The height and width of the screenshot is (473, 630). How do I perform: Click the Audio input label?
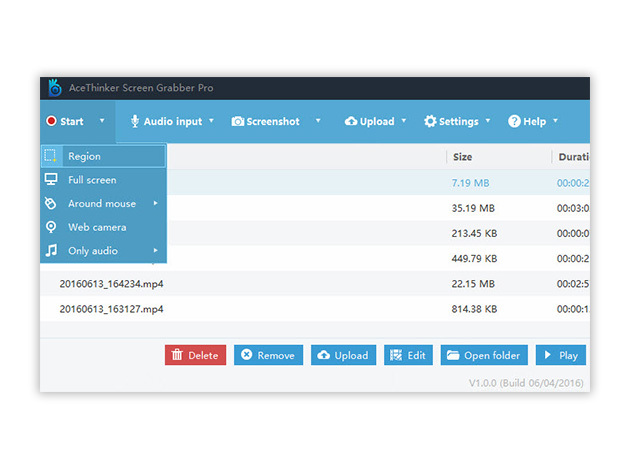coord(173,121)
